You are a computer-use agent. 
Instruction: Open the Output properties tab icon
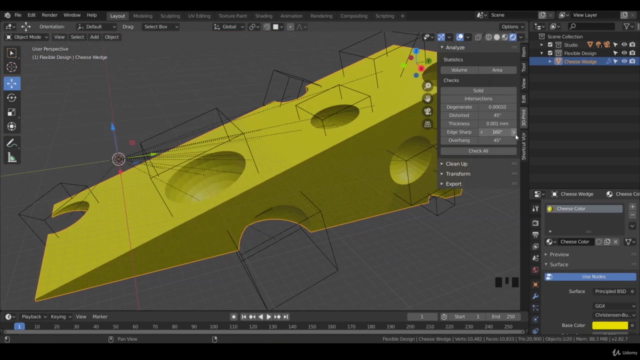coord(536,235)
